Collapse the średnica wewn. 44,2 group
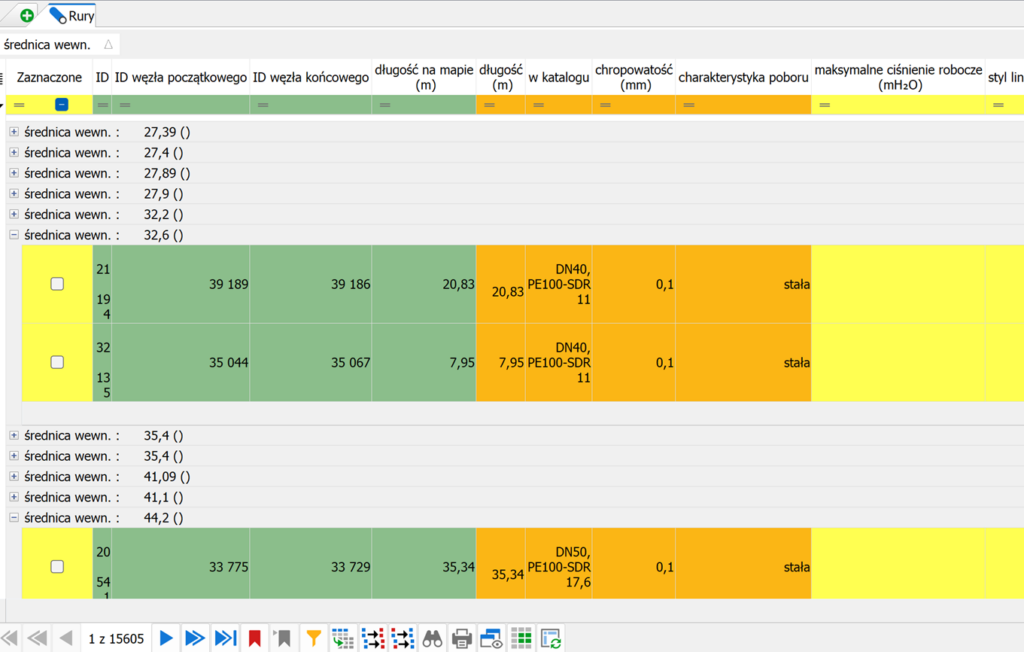 (14, 518)
